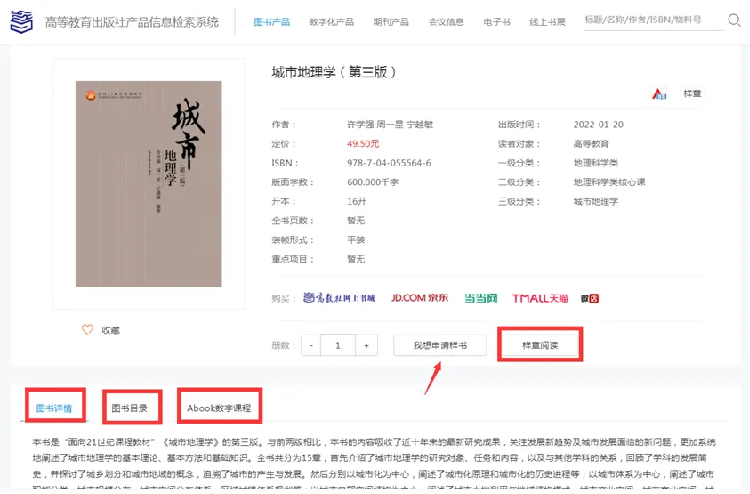Click the 16开 format value
Screen dimensions: 750x494
pos(356,202)
